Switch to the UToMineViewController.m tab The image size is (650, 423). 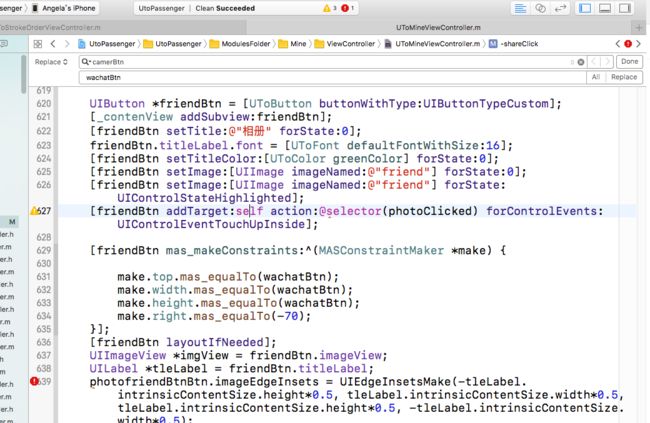point(438,28)
